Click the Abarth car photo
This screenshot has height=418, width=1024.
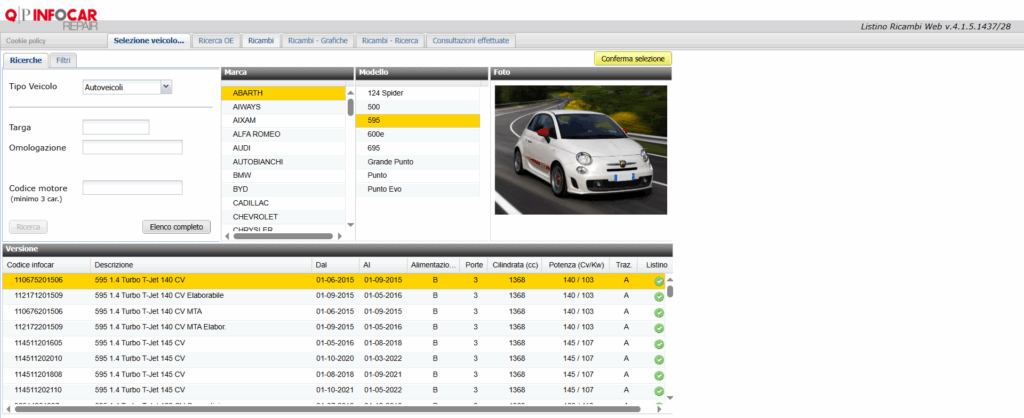[x=581, y=150]
